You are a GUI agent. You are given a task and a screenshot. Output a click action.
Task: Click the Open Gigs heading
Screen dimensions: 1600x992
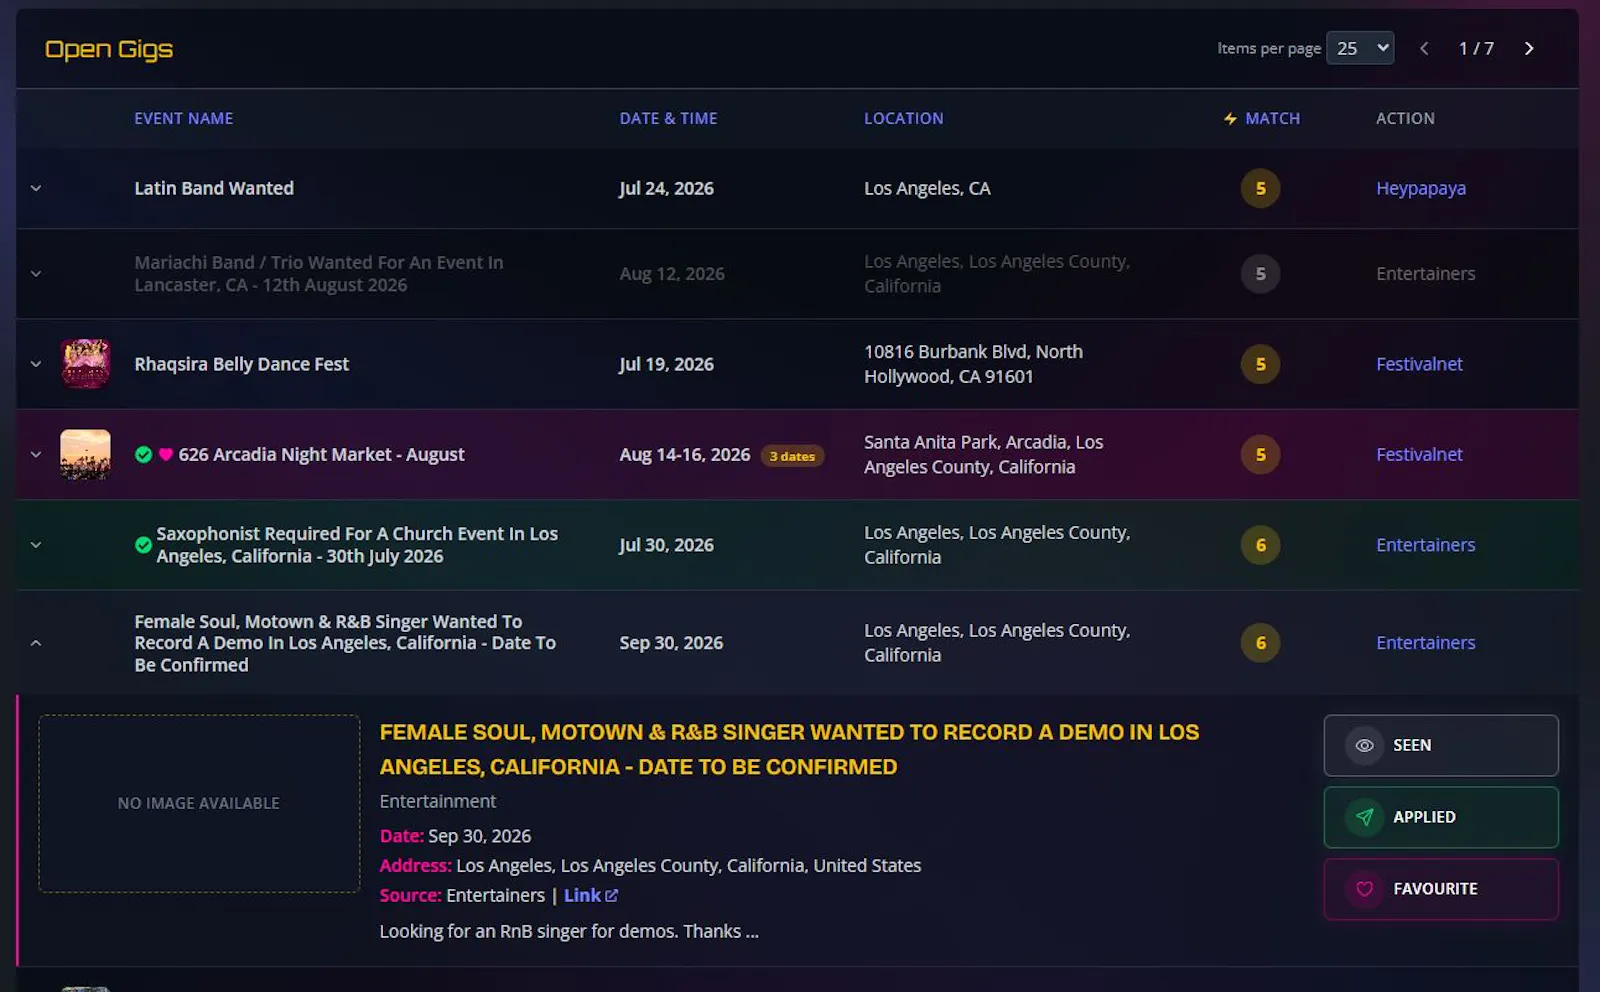109,49
